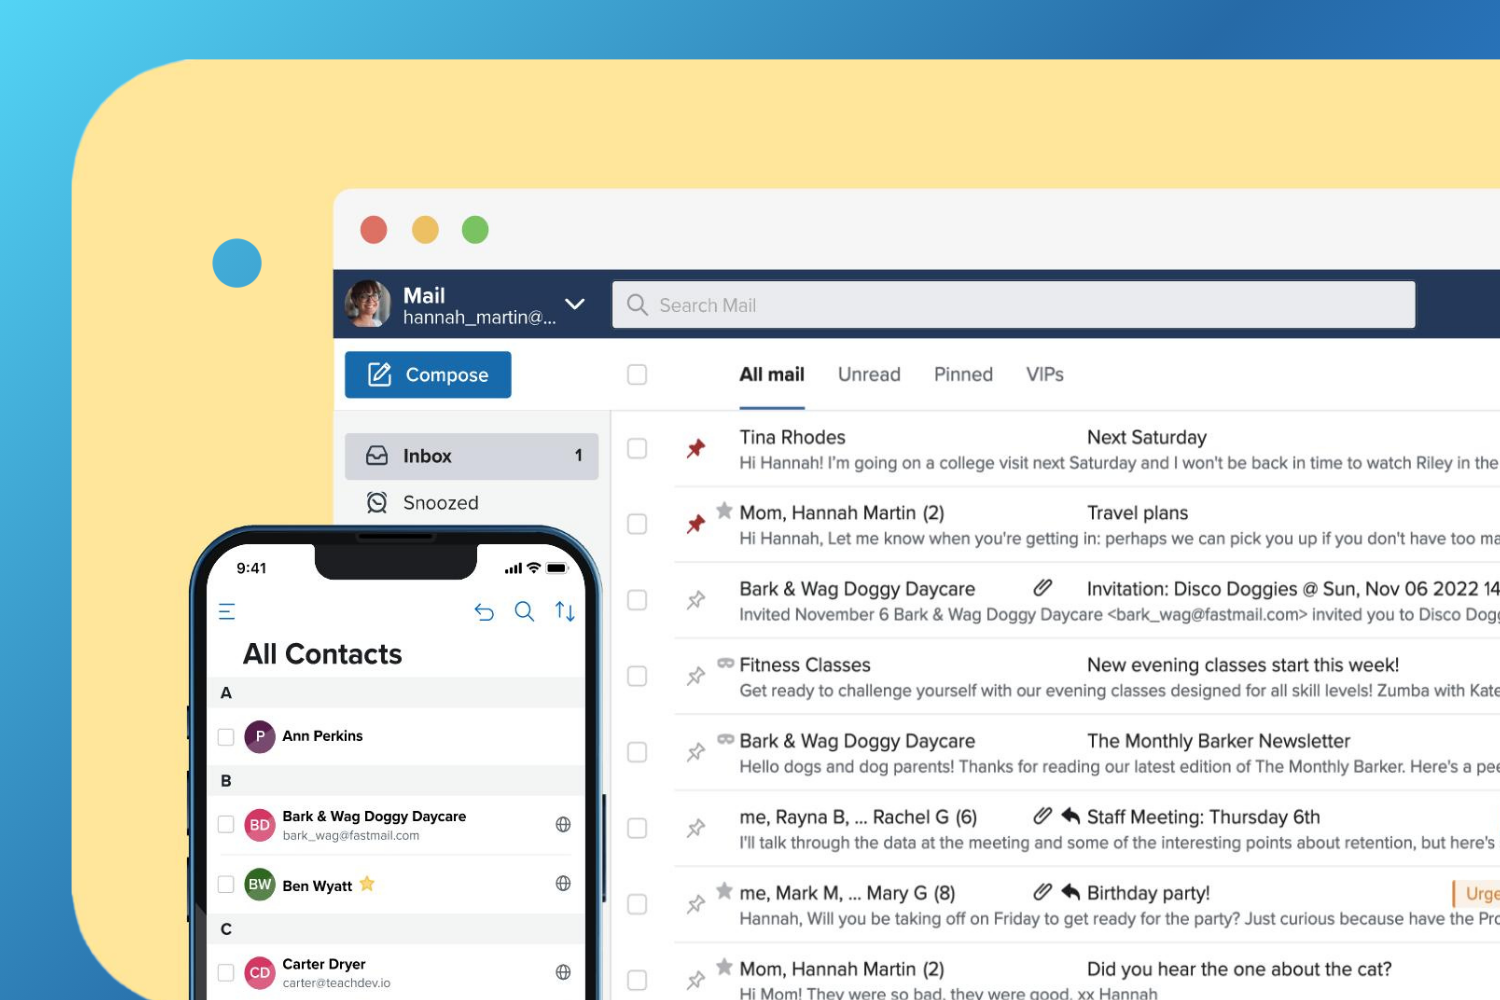Check the Travel plans email checkbox
Image resolution: width=1500 pixels, height=1000 pixels.
tap(637, 524)
